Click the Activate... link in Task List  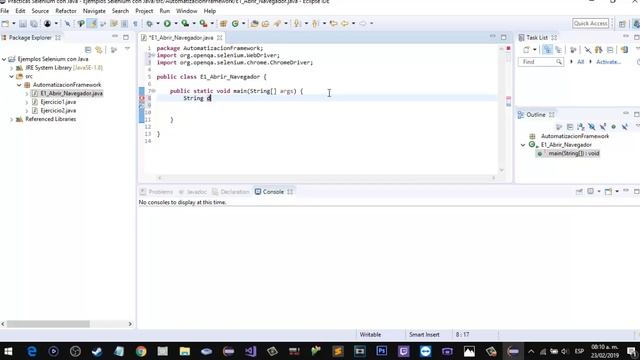click(x=608, y=62)
